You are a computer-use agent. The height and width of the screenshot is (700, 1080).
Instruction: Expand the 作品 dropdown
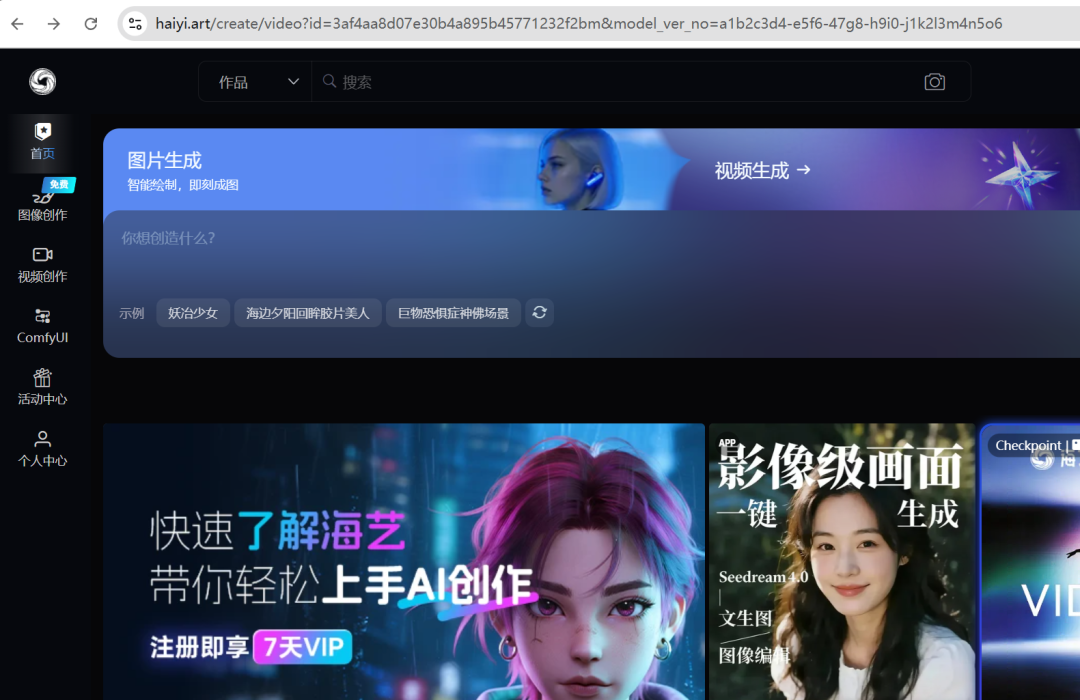(255, 81)
